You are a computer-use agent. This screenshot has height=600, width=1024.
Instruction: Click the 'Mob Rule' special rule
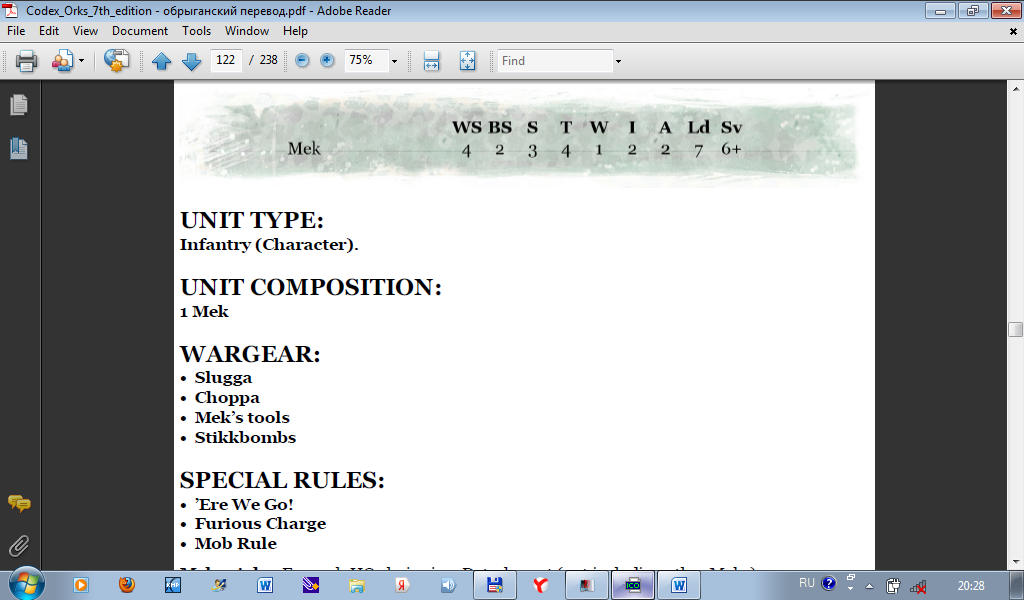click(x=236, y=543)
